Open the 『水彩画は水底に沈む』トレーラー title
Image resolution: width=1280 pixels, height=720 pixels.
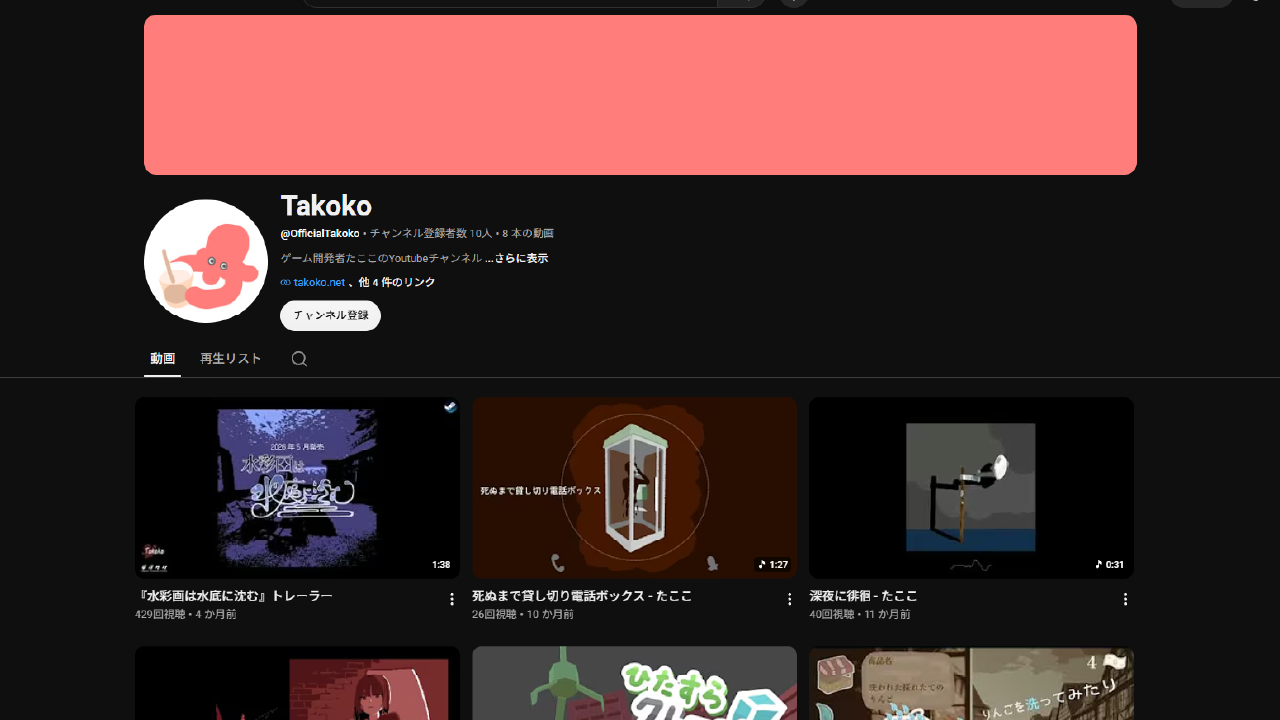234,596
